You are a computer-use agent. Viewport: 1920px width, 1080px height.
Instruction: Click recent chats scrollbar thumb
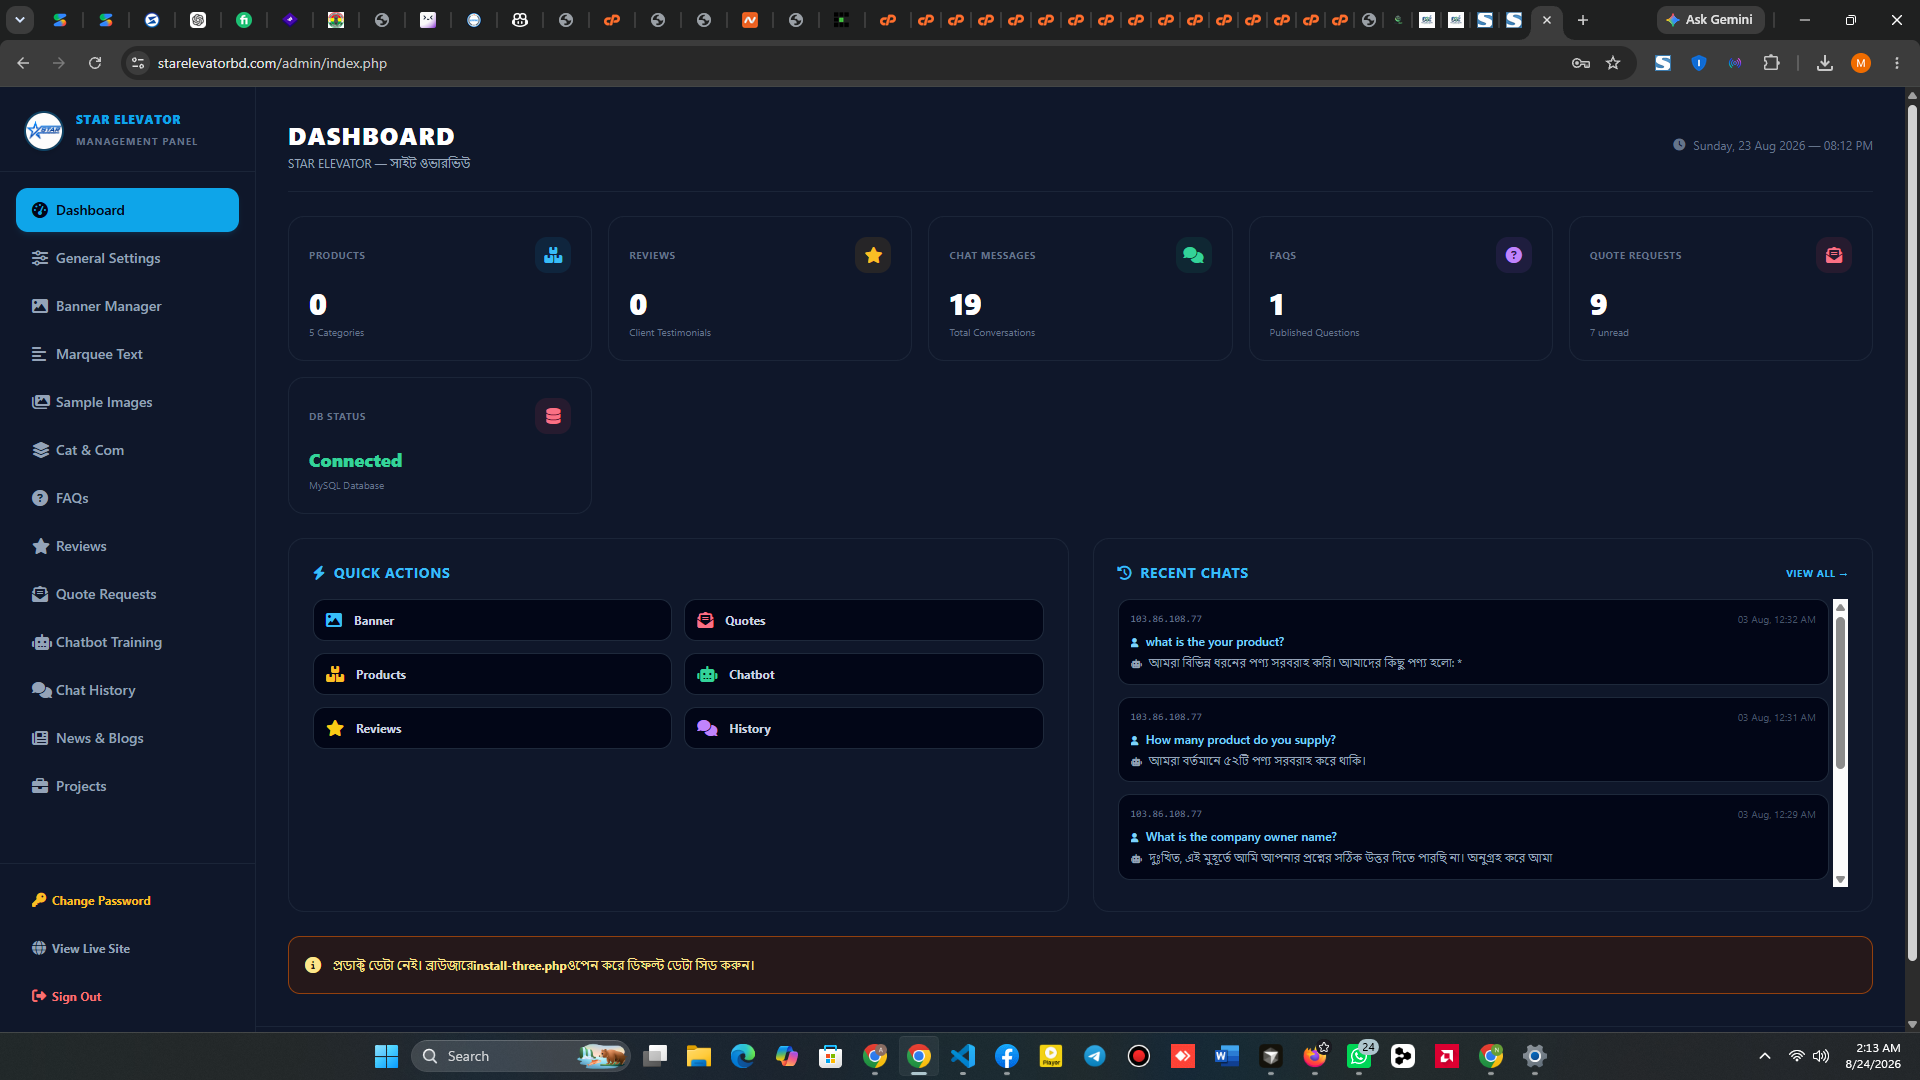coord(1840,693)
